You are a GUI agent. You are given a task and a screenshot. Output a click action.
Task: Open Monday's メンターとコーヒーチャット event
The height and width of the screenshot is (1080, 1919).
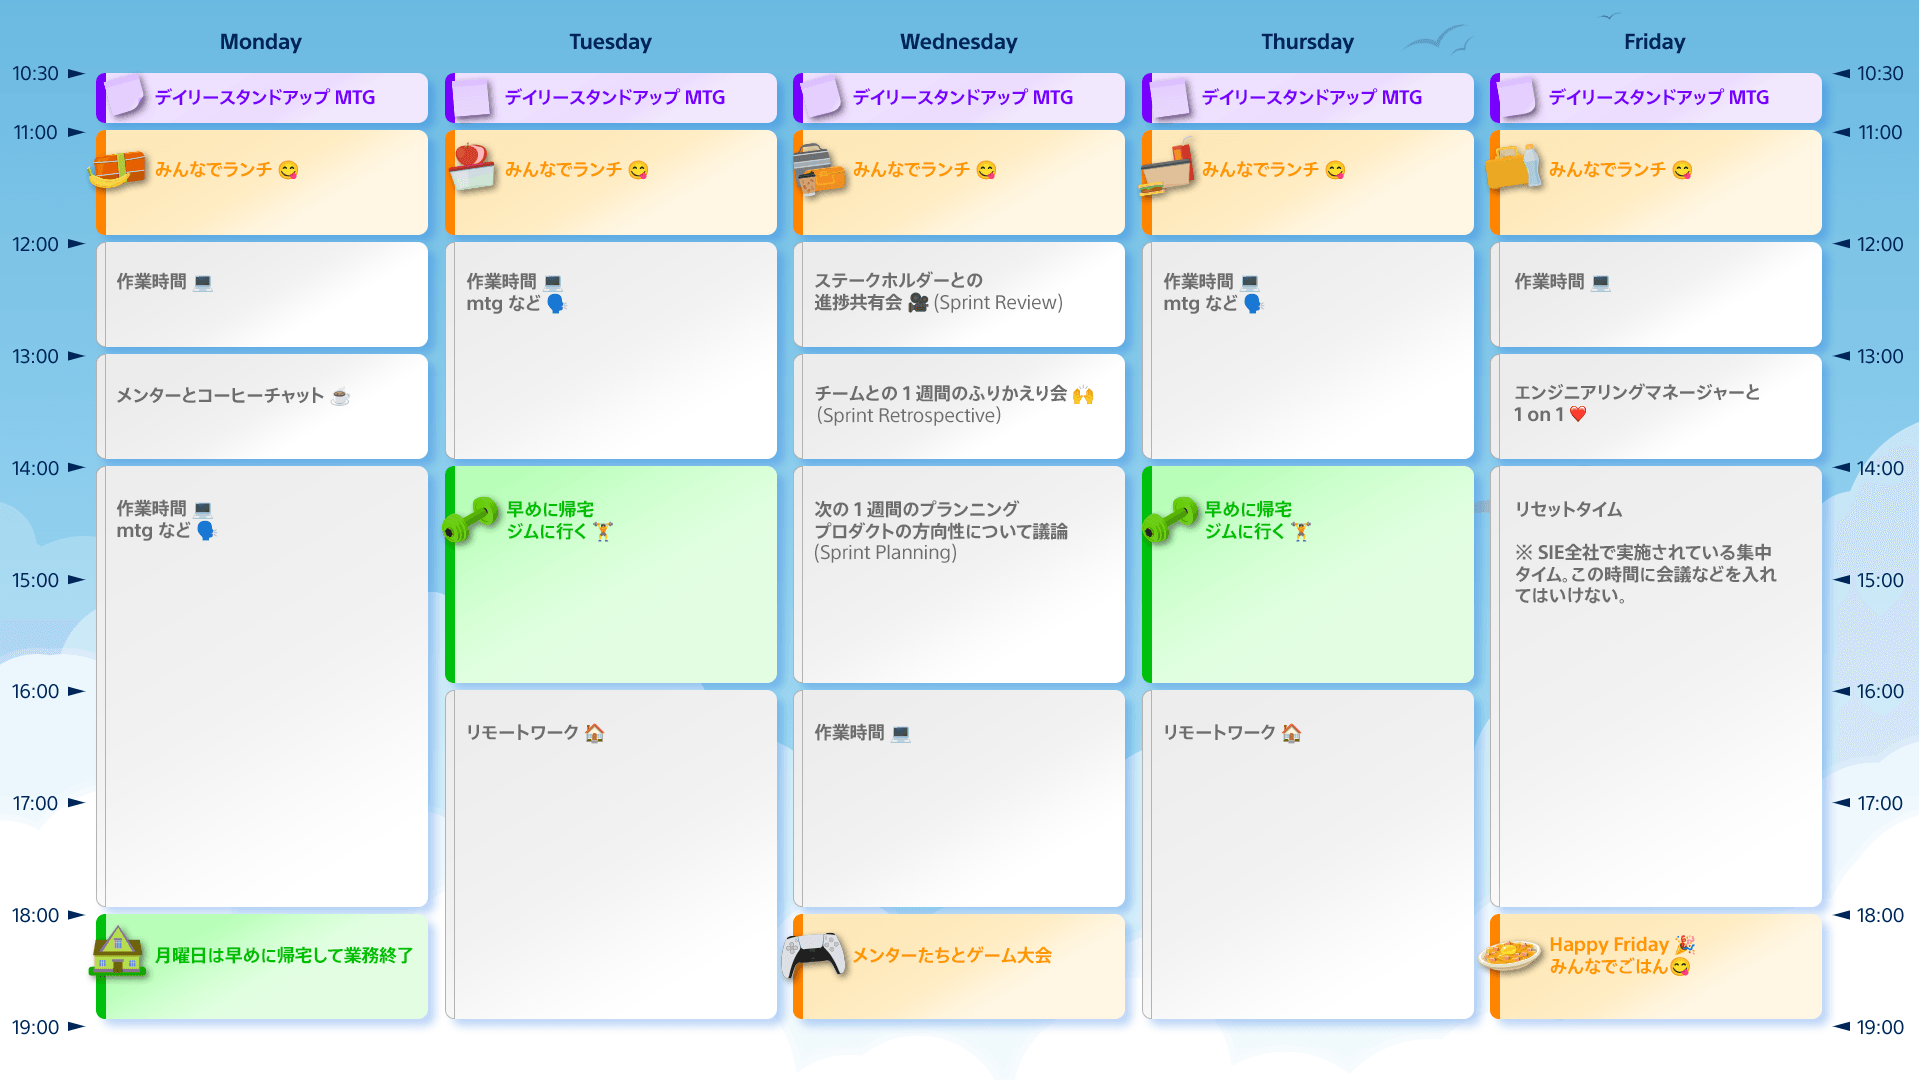[262, 406]
